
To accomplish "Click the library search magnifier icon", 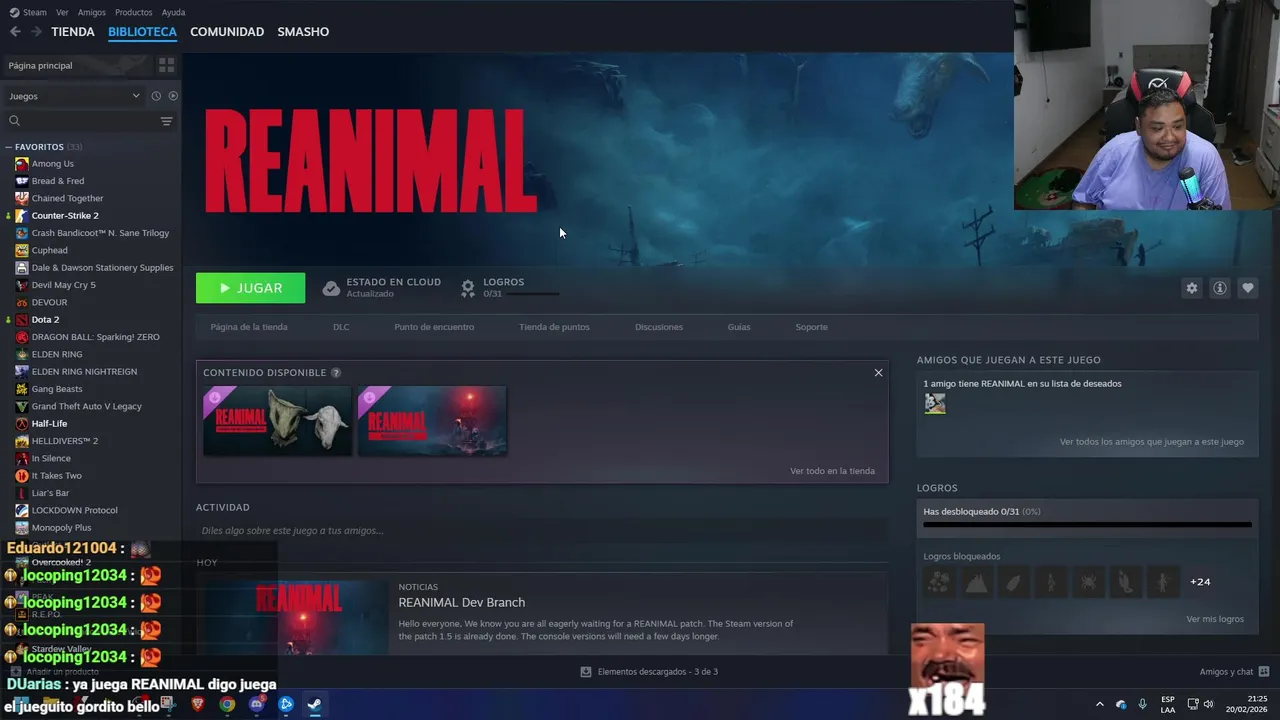I will click(14, 121).
